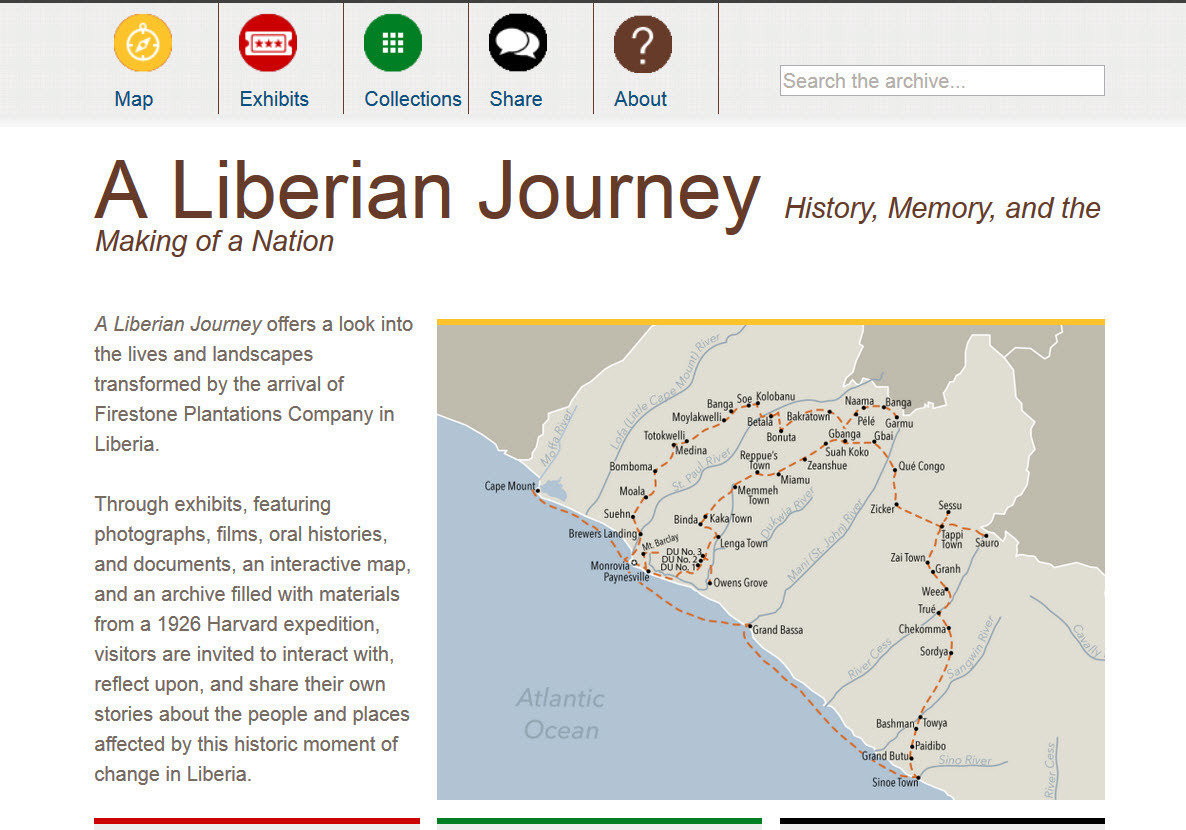Click the Tappi Town label on the map
Viewport: 1186px width, 830px height.
point(952,539)
